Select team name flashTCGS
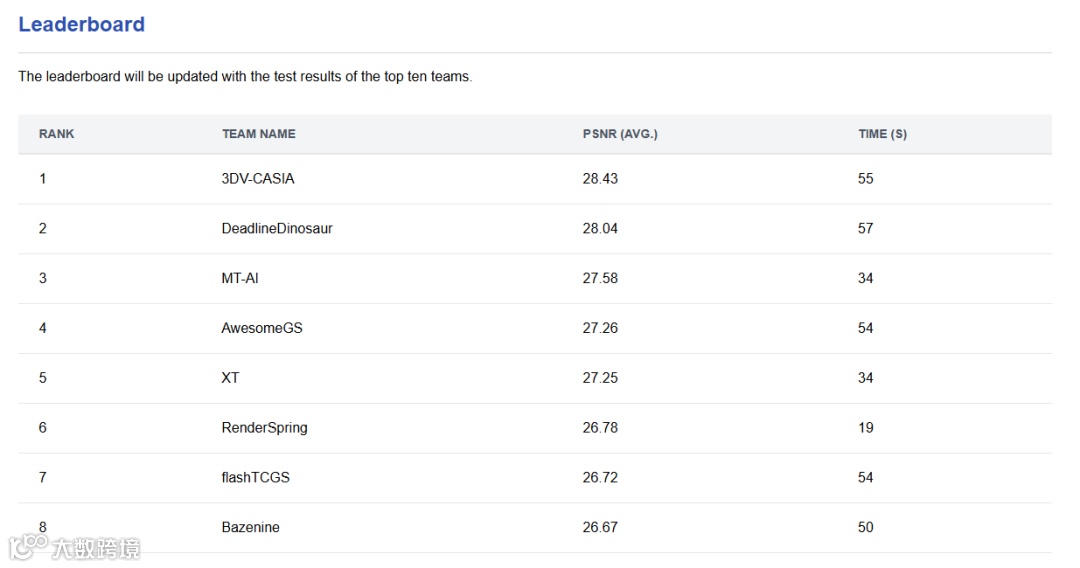 pyautogui.click(x=256, y=478)
